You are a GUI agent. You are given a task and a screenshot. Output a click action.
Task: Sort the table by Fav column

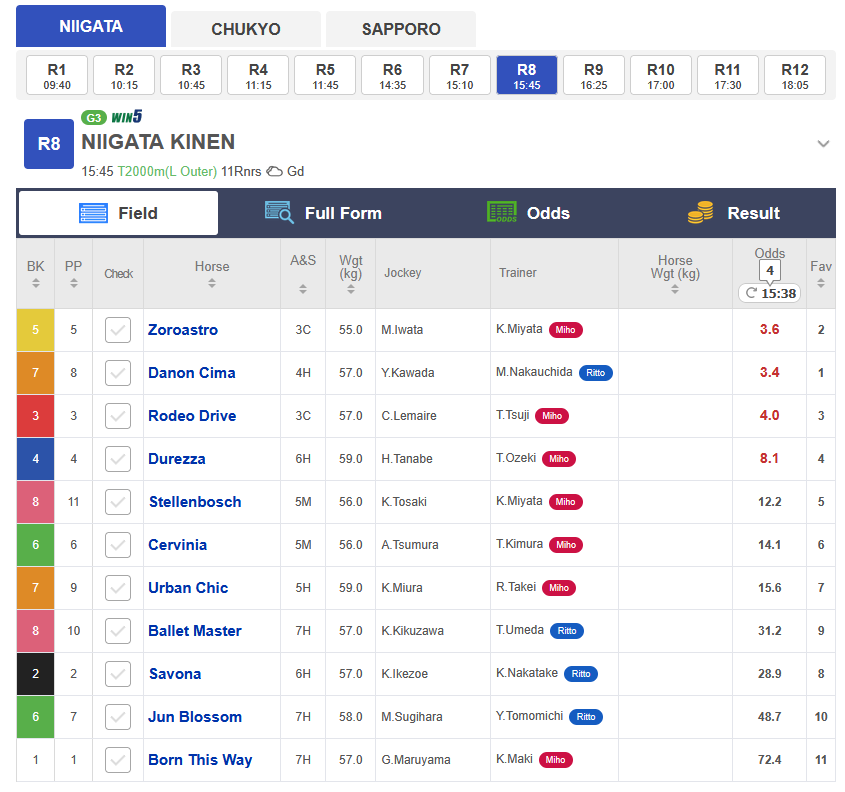[x=821, y=283]
